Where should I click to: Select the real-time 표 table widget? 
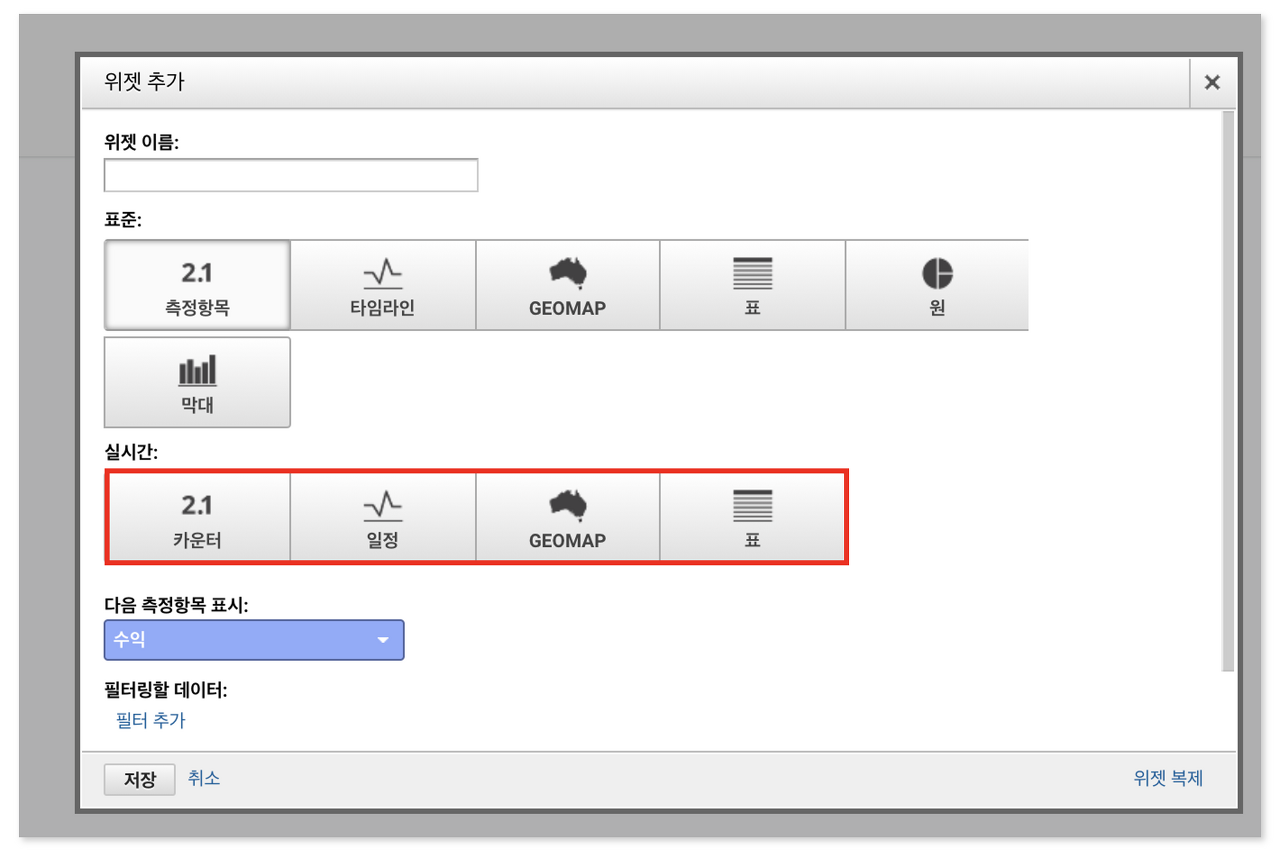[752, 517]
